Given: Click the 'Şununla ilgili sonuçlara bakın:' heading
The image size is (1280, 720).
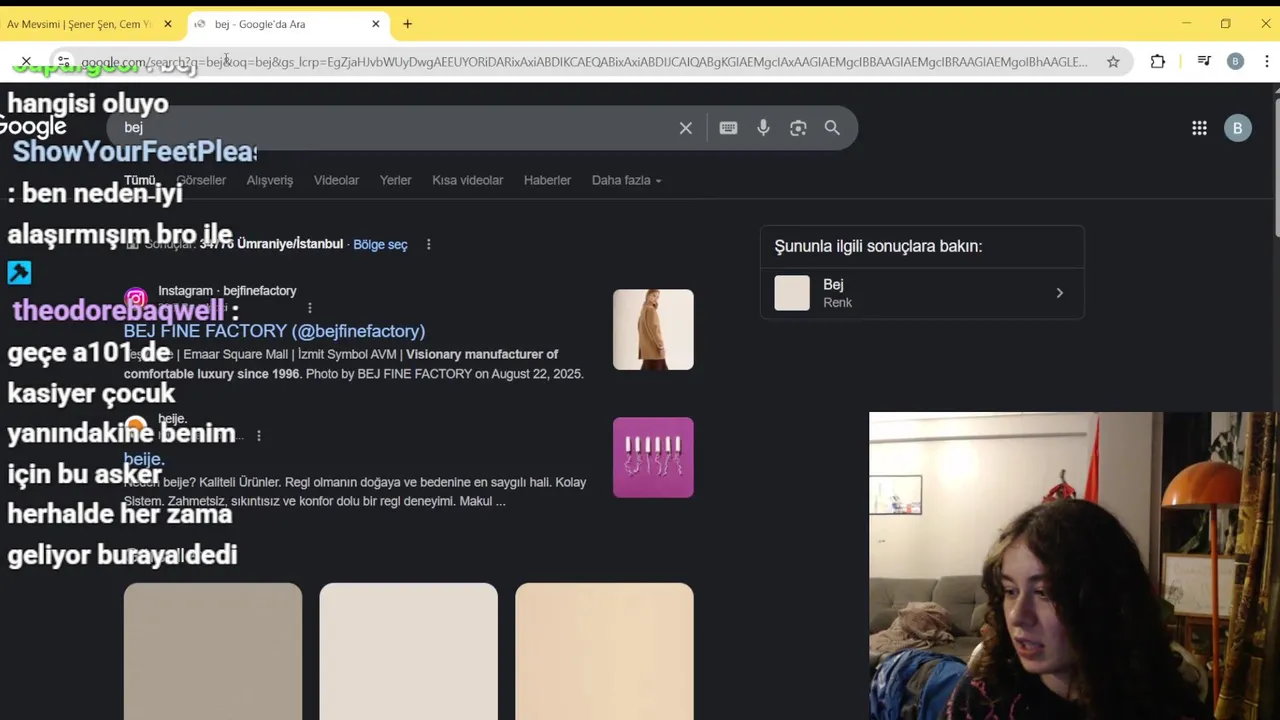Looking at the screenshot, I should 878,246.
